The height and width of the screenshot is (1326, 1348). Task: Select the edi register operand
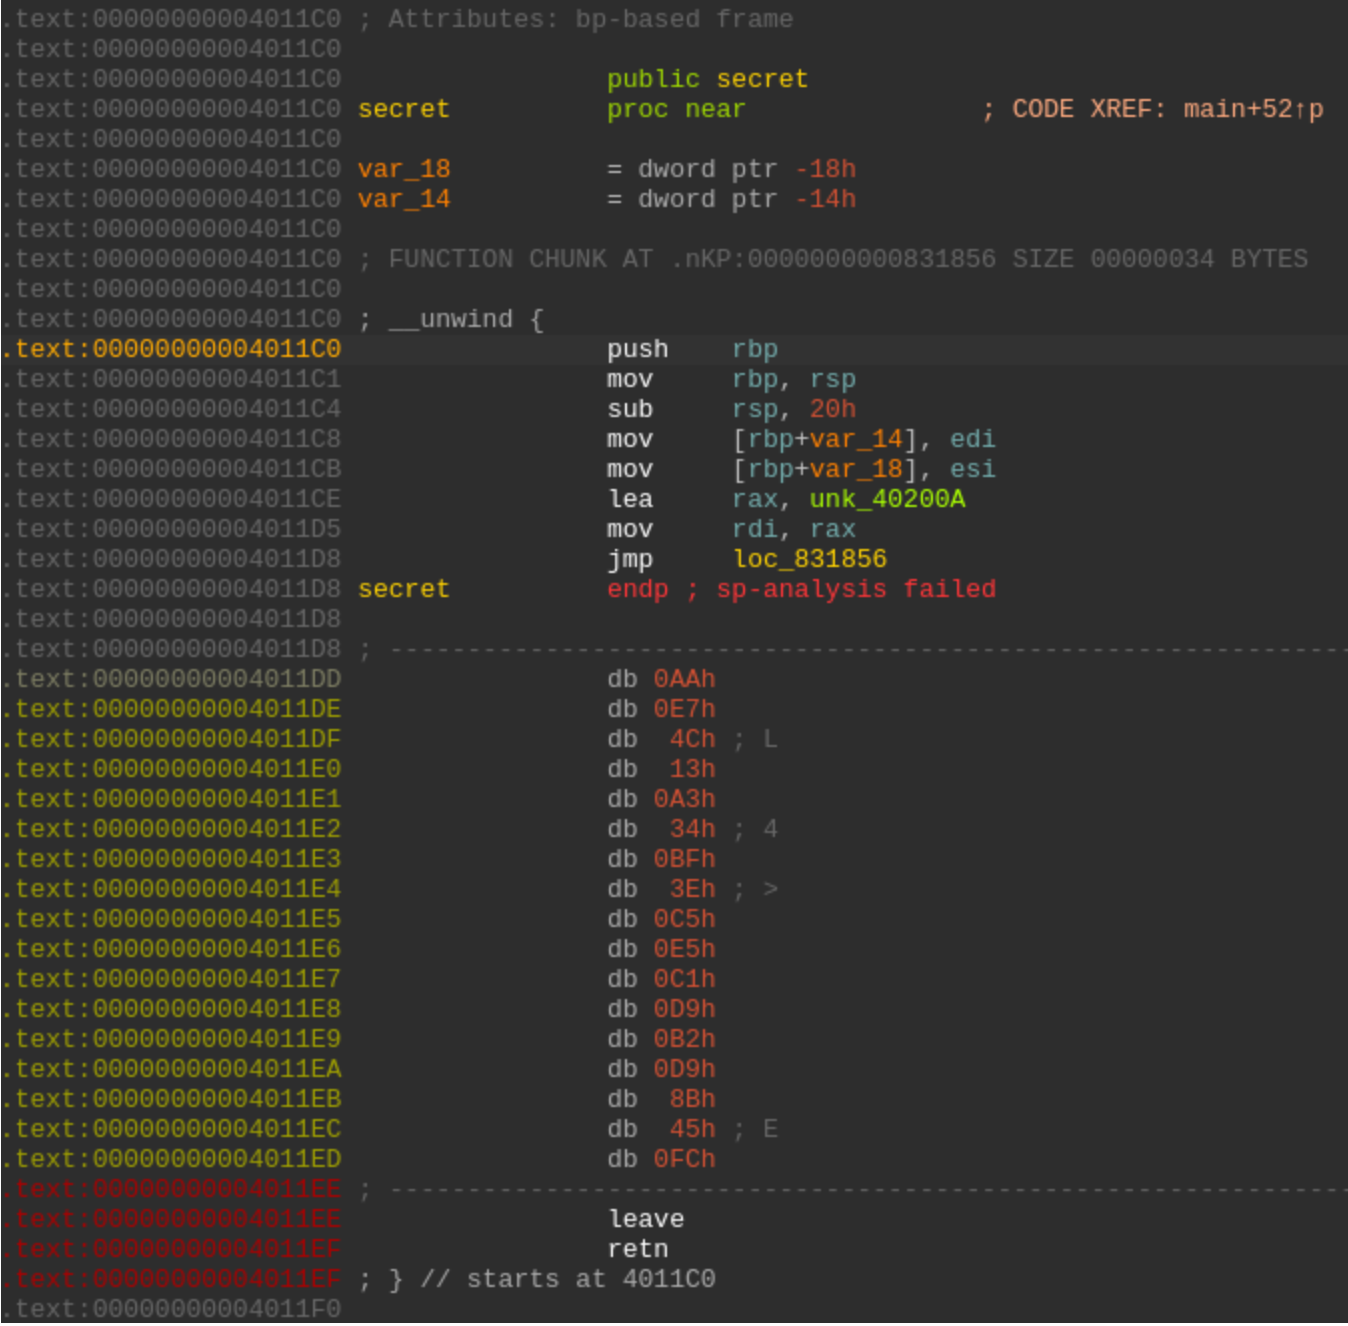pos(972,439)
